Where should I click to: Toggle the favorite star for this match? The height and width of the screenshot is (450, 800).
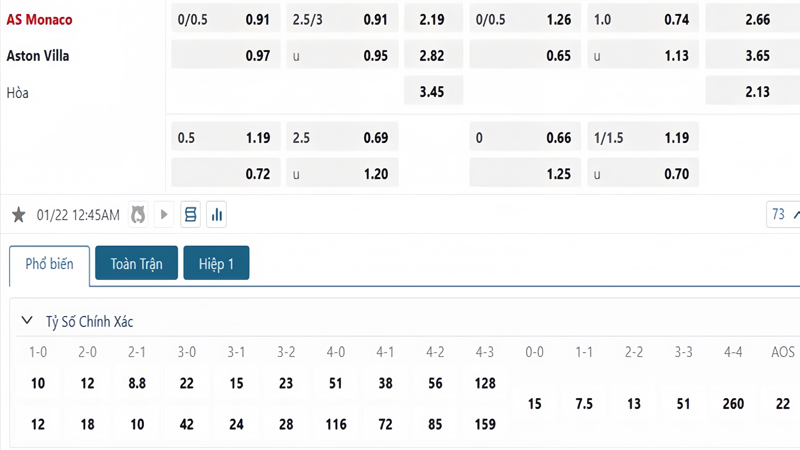(18, 215)
